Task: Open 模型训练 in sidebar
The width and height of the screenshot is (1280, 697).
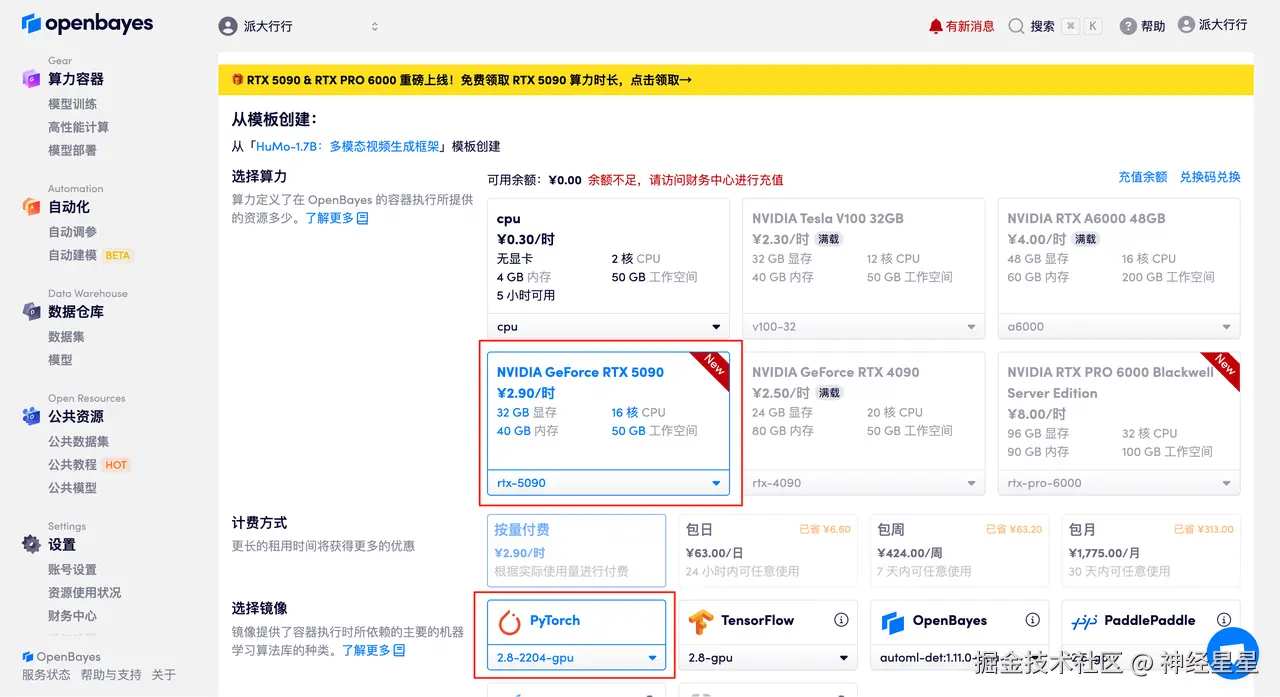Action: 73,104
